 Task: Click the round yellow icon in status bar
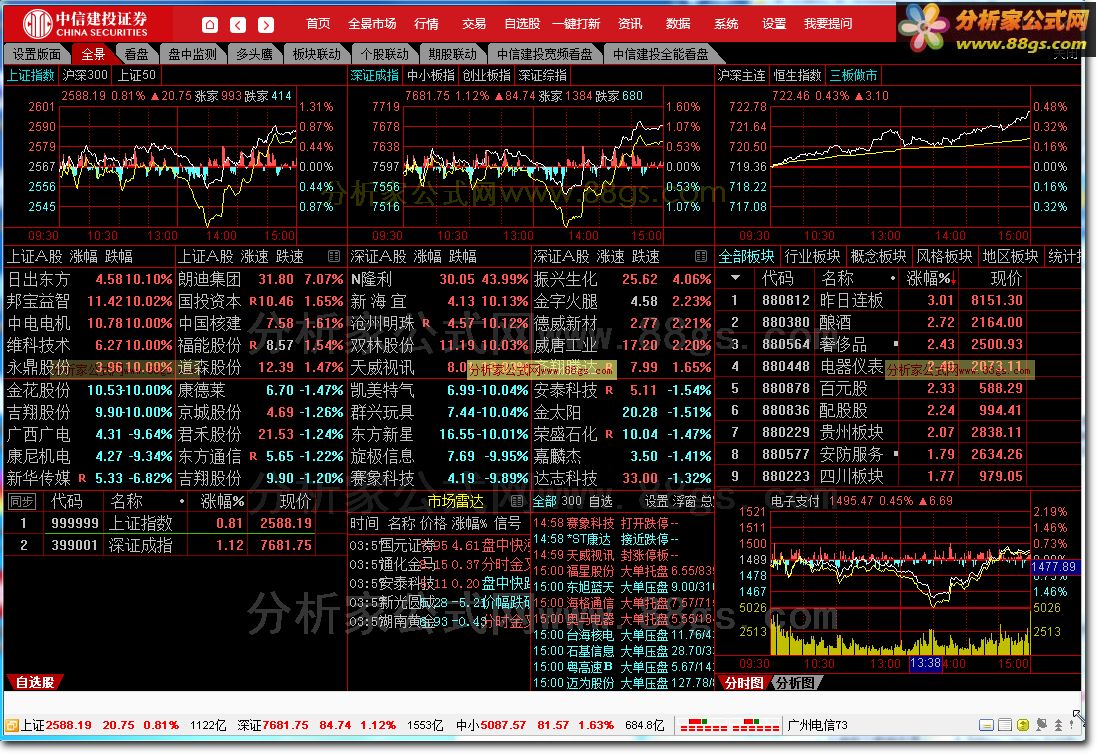(1022, 725)
